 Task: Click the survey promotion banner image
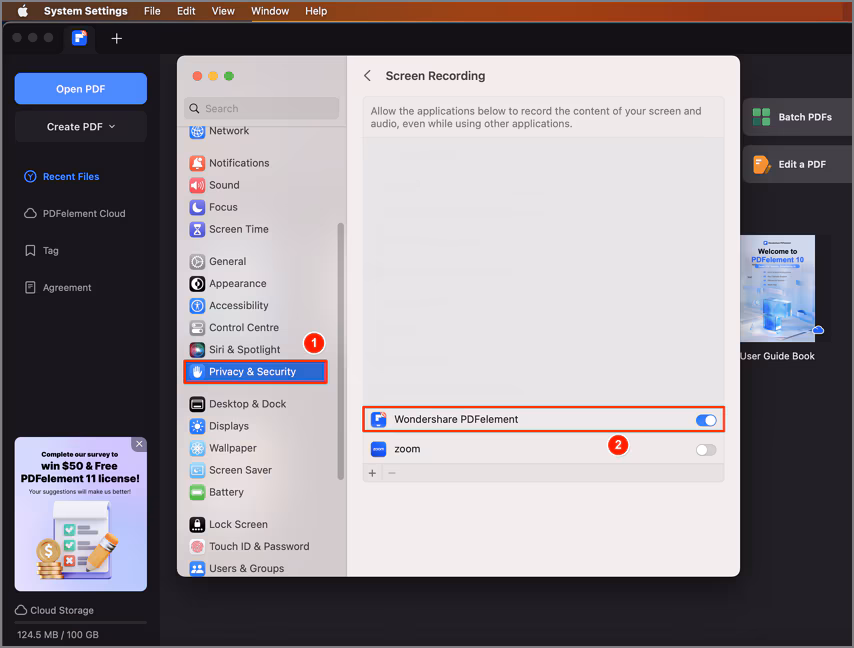[x=81, y=514]
